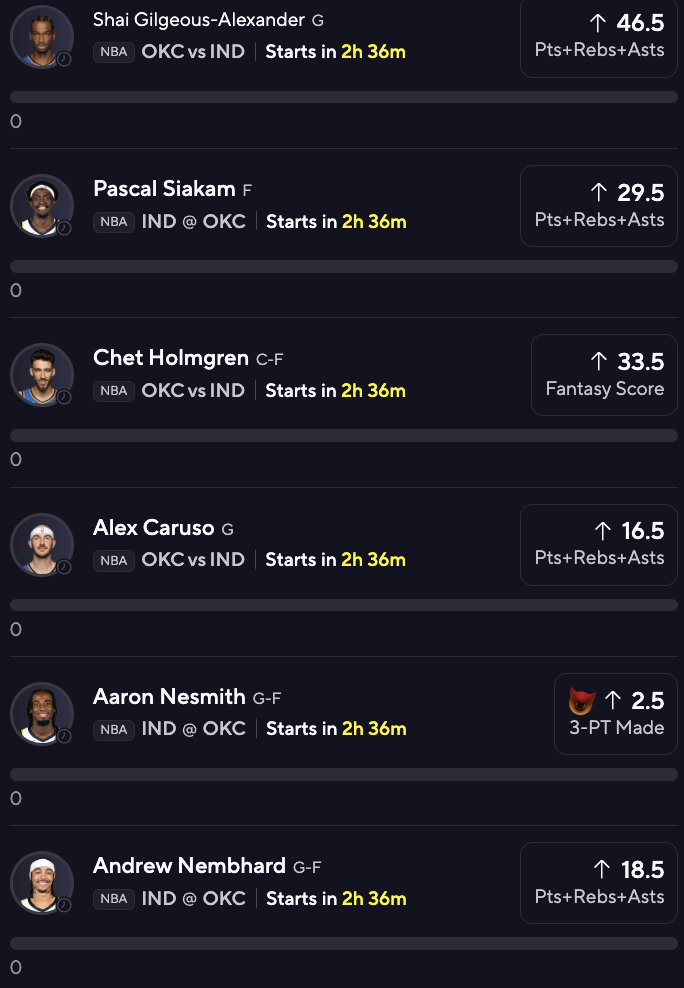Click the progress bar below Alex Caruso
The width and height of the screenshot is (684, 988).
pos(344,605)
